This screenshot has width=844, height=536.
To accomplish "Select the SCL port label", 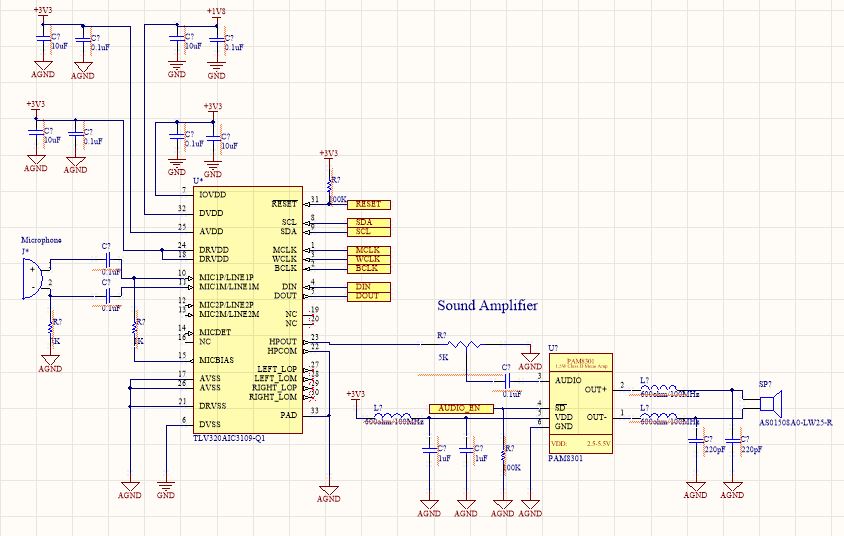I will [x=369, y=231].
